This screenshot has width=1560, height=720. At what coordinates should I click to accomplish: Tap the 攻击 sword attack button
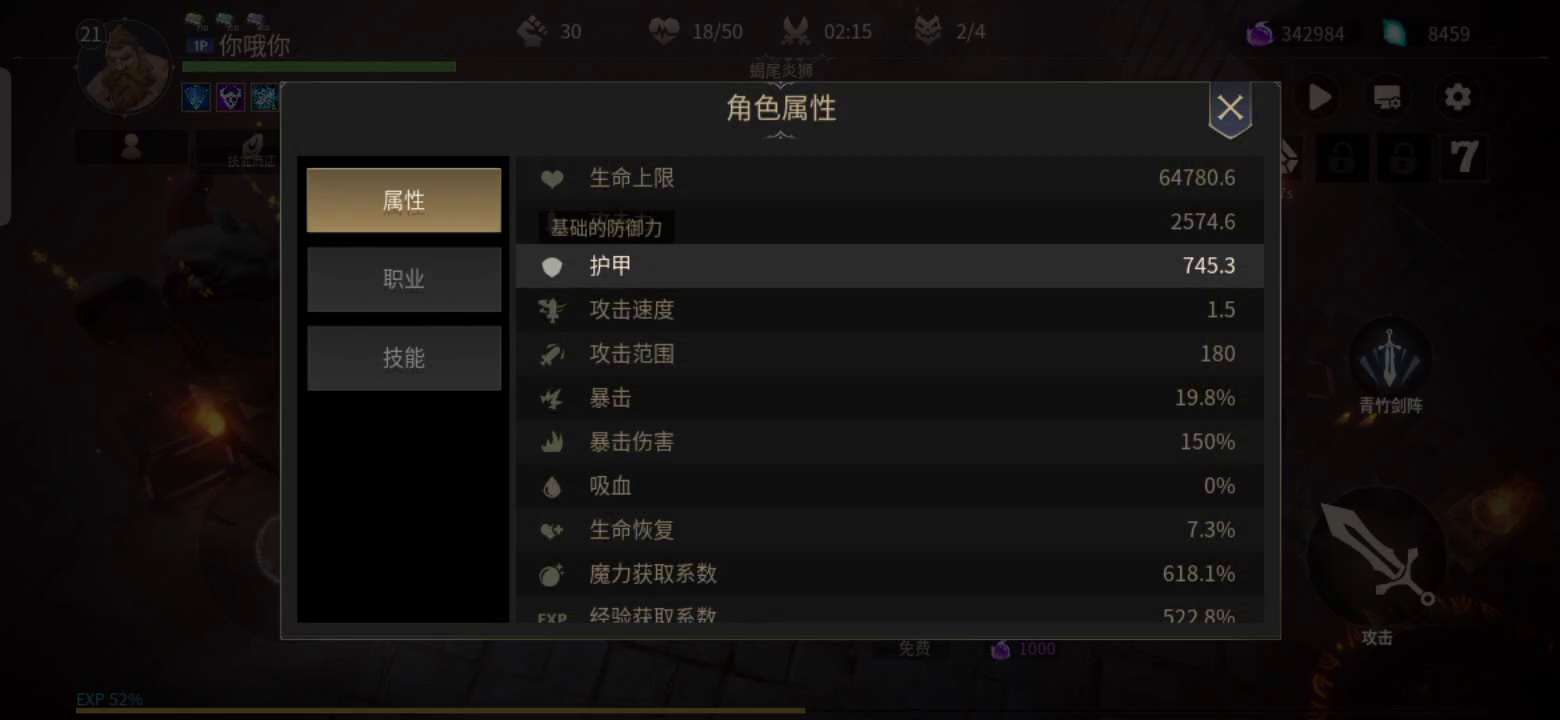coord(1377,558)
